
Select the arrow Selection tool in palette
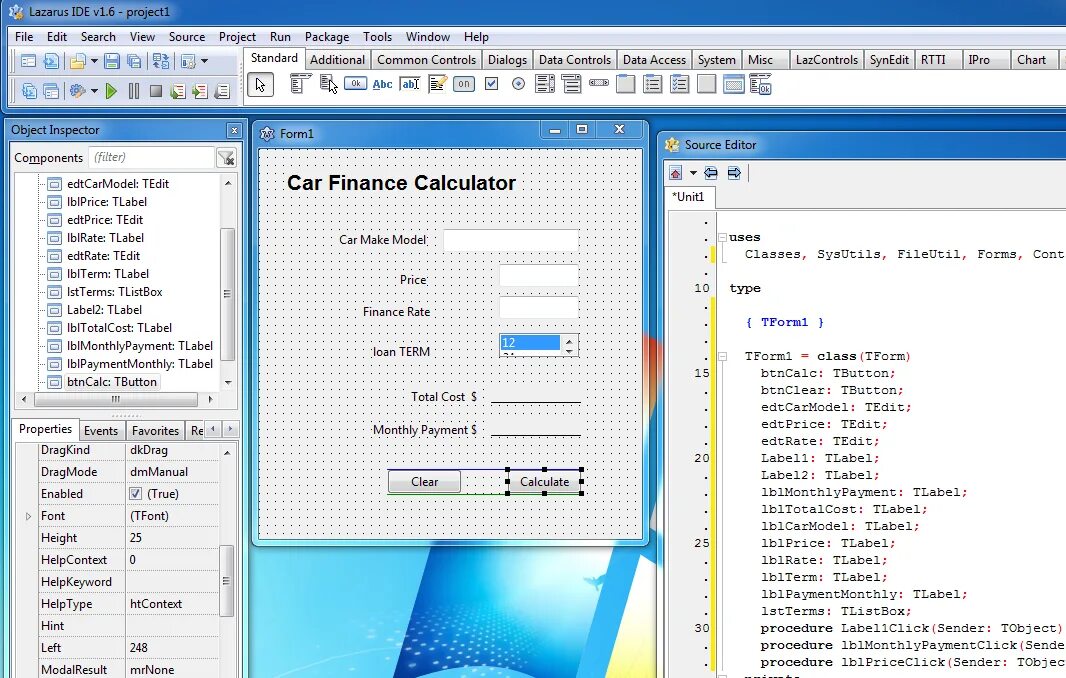tap(260, 85)
